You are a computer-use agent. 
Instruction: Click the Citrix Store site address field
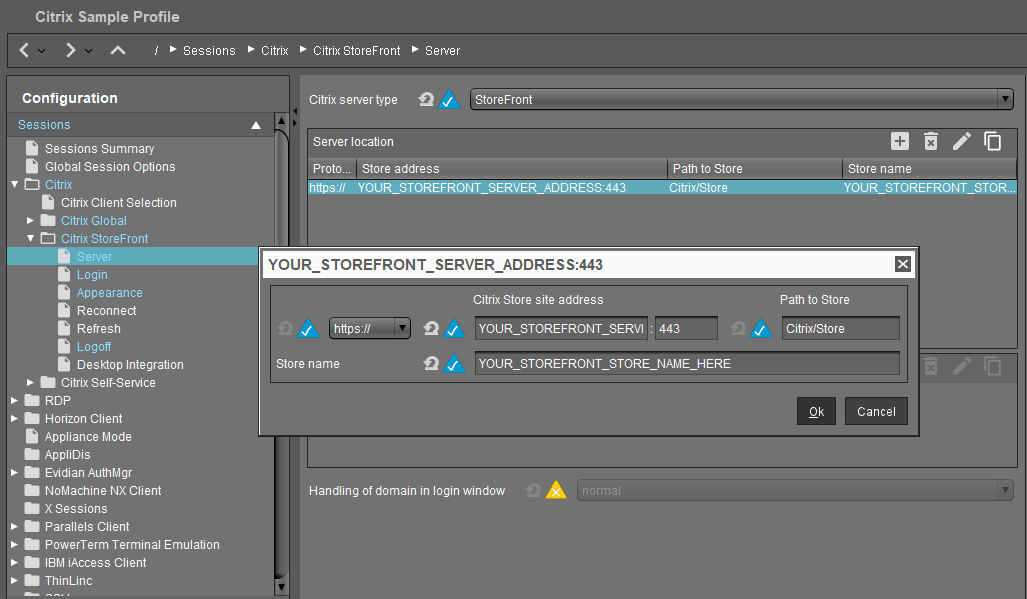(x=561, y=328)
